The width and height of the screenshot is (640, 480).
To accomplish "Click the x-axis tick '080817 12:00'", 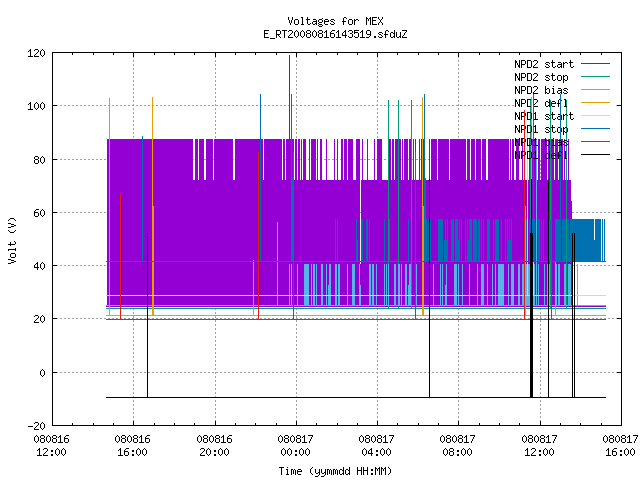I will point(539,446).
